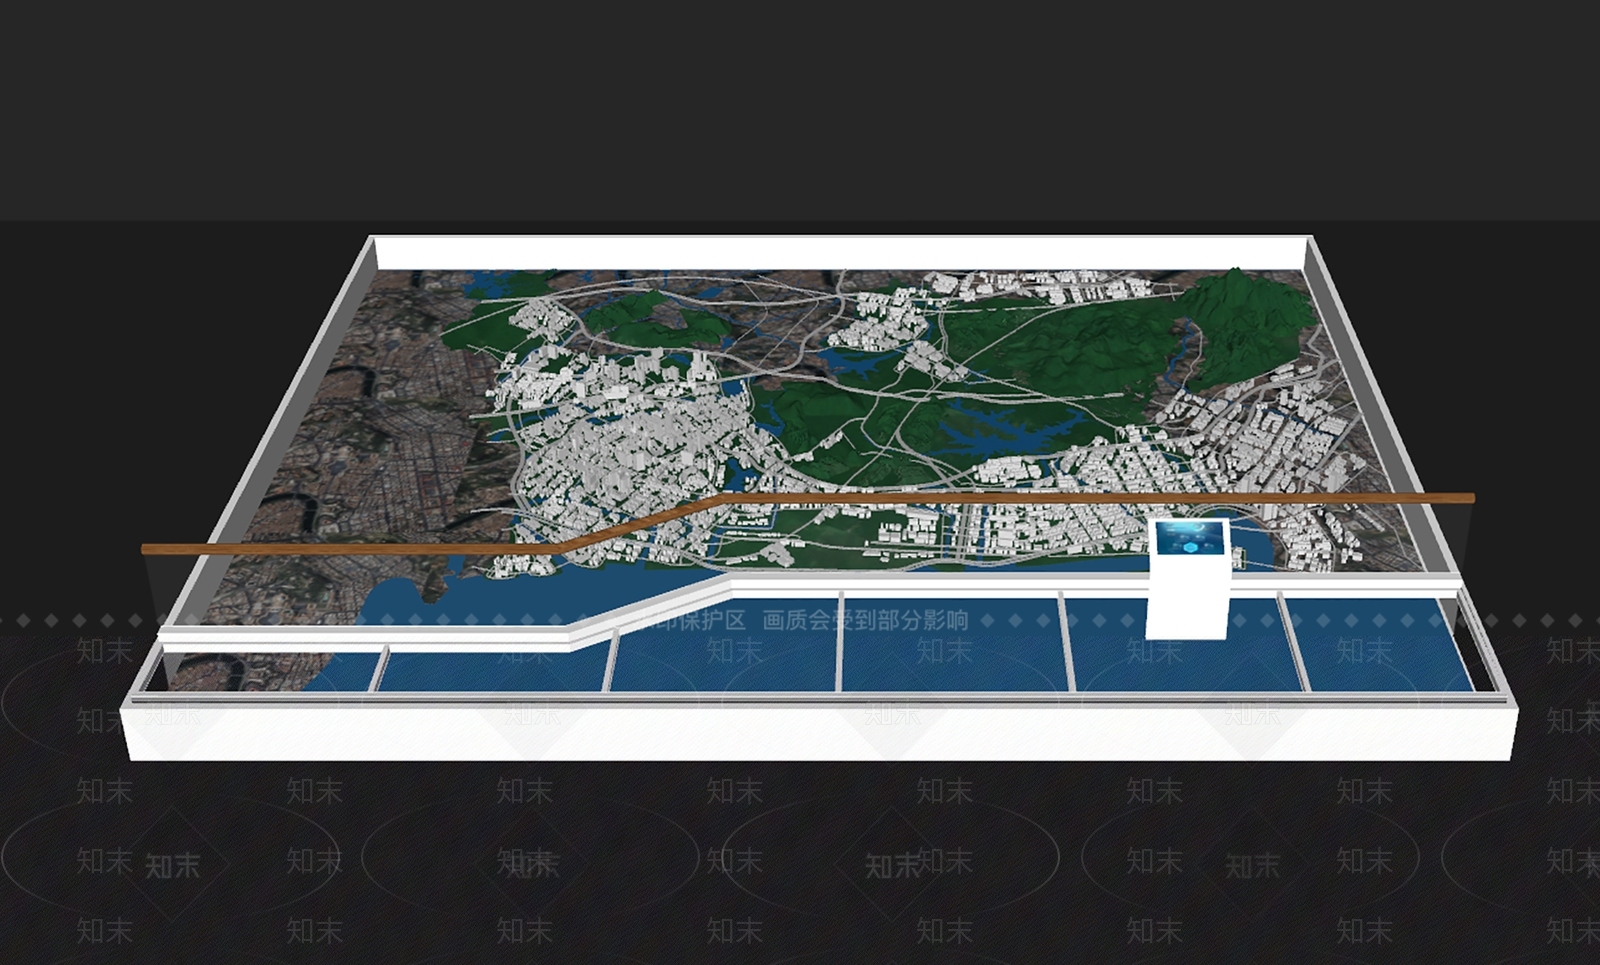This screenshot has height=965, width=1600.
Task: Click the text 画质会受到部分影响
Action: pos(865,620)
